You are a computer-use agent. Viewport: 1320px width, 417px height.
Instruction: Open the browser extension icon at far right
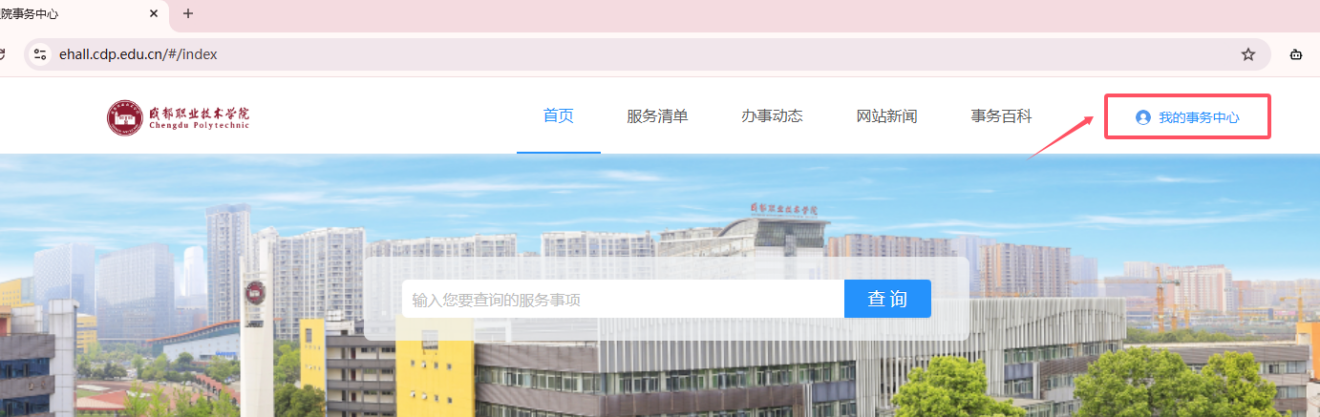(1297, 55)
